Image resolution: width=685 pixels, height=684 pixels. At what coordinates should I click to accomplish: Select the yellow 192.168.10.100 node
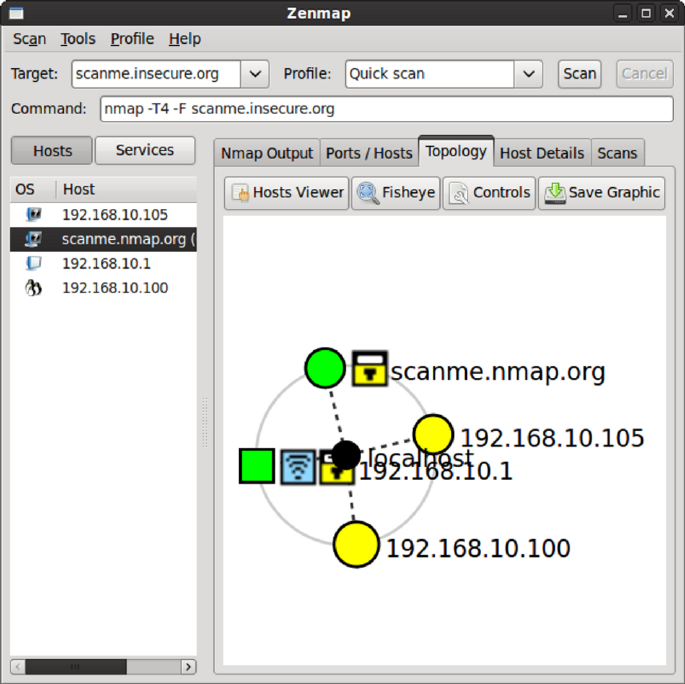click(x=356, y=544)
